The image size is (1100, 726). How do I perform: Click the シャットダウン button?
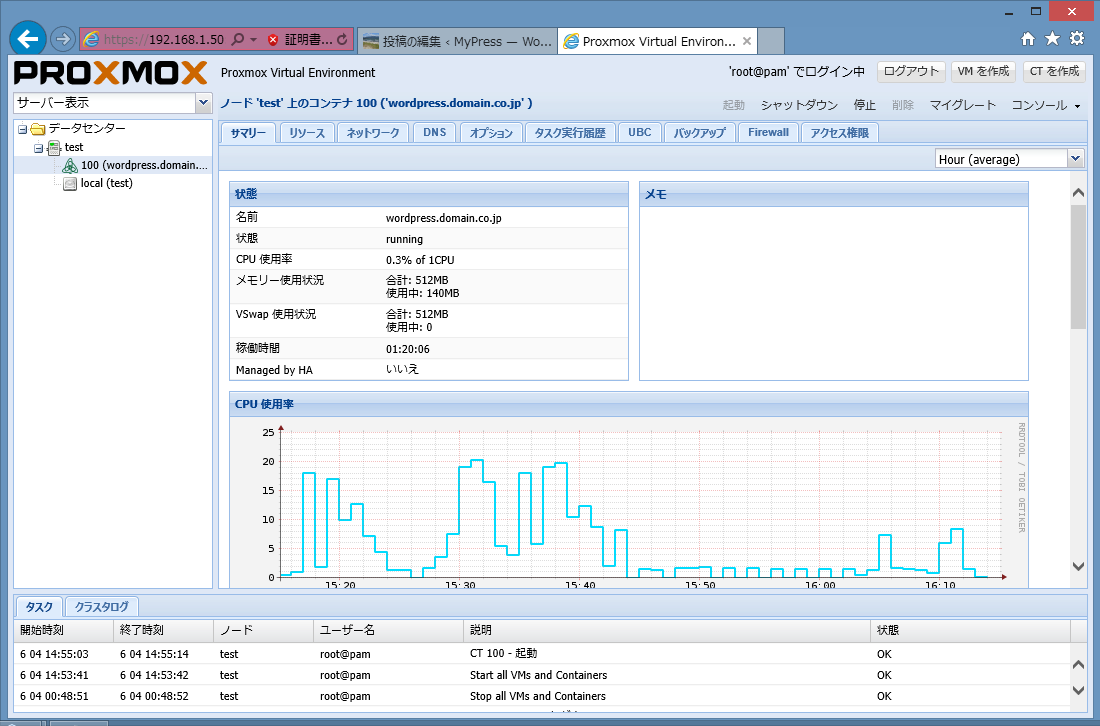click(799, 105)
